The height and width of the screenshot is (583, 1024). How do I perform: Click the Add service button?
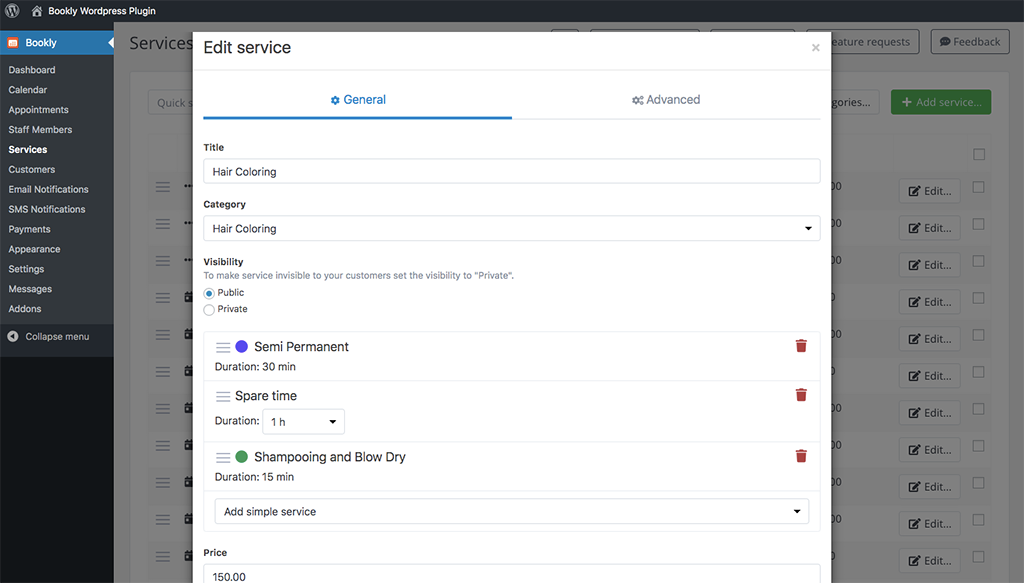940,101
